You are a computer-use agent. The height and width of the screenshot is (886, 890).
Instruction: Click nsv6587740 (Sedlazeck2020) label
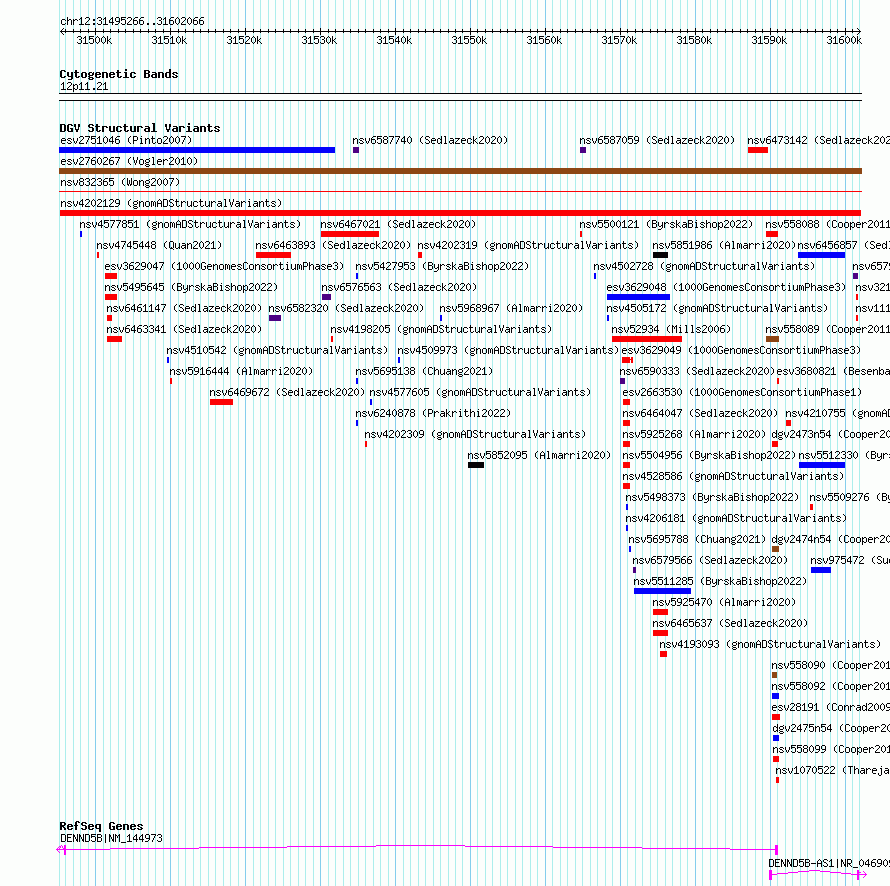(x=430, y=140)
